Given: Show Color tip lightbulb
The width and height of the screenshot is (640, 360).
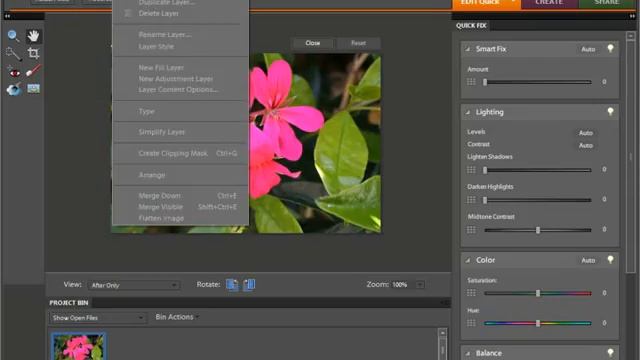Looking at the screenshot, I should coord(610,260).
